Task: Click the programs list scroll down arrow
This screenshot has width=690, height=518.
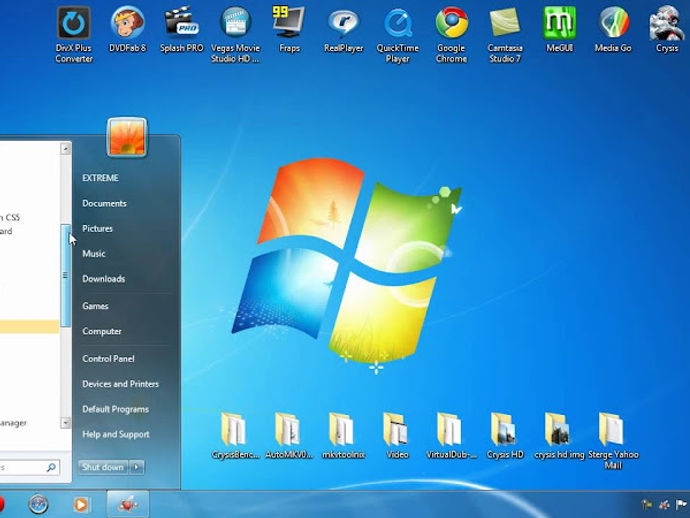Action: [x=66, y=422]
